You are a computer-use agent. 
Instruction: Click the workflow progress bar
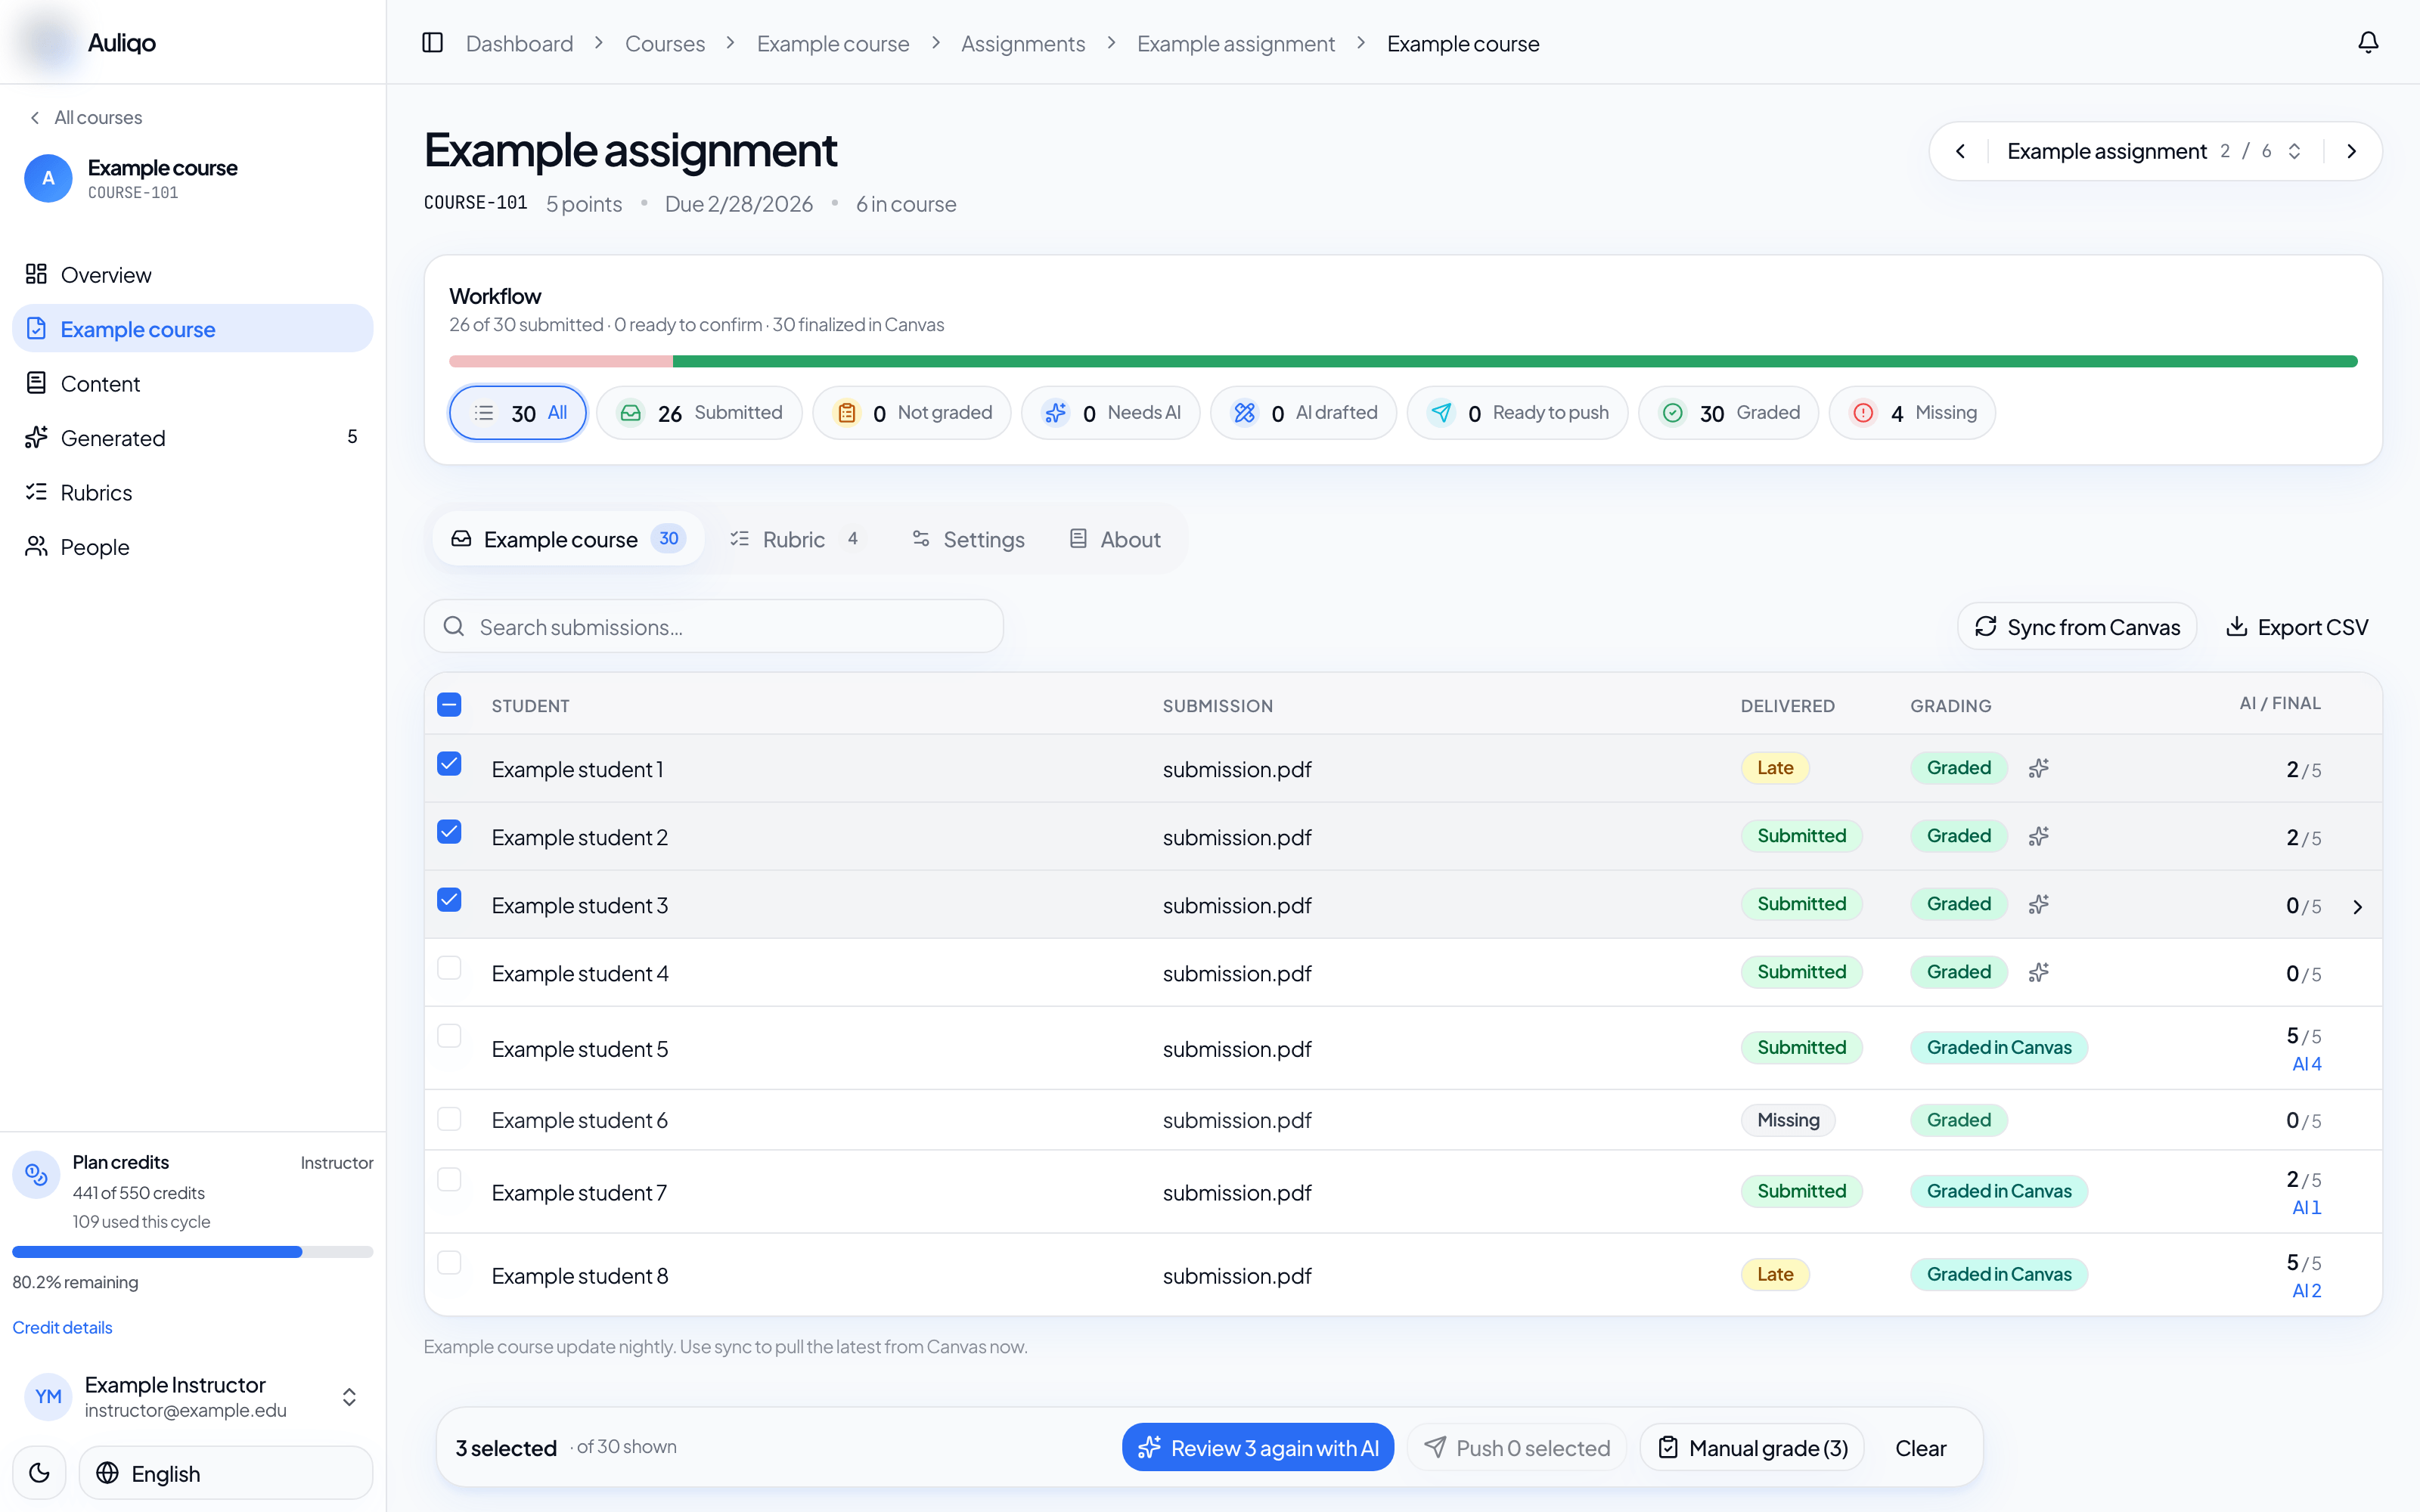click(1403, 362)
